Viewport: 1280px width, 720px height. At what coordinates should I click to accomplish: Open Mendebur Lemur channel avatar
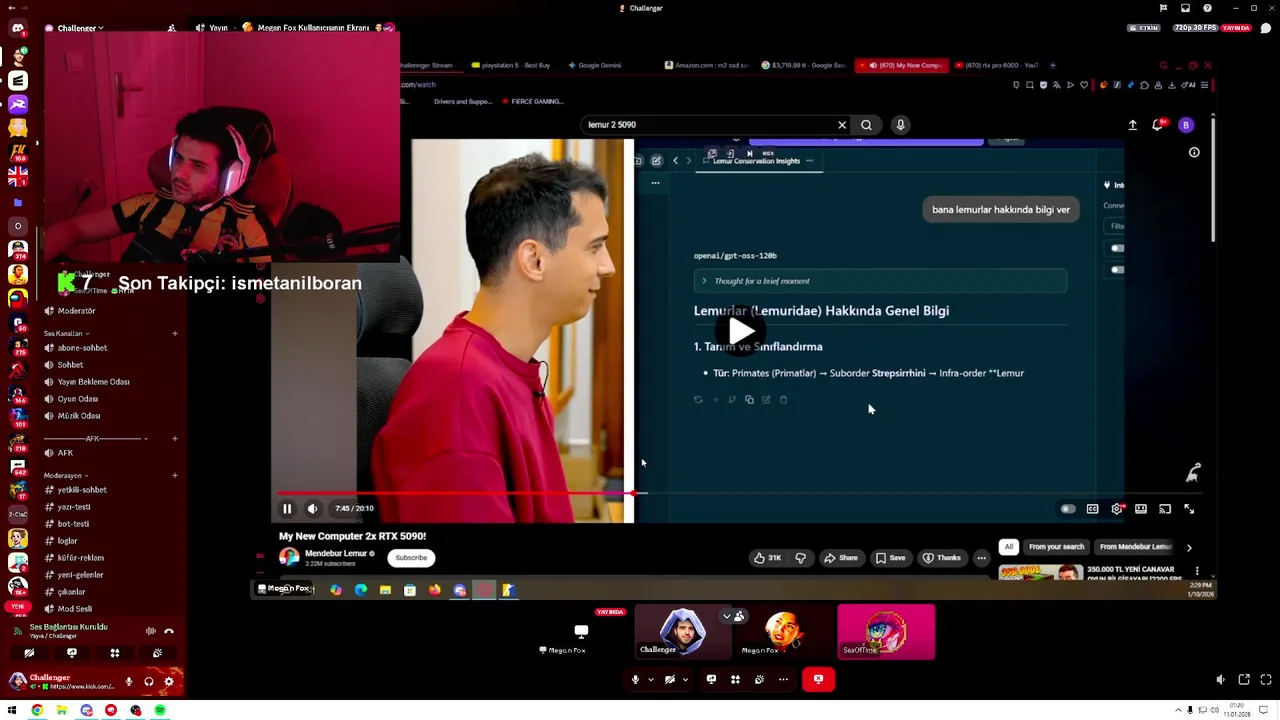pos(289,557)
